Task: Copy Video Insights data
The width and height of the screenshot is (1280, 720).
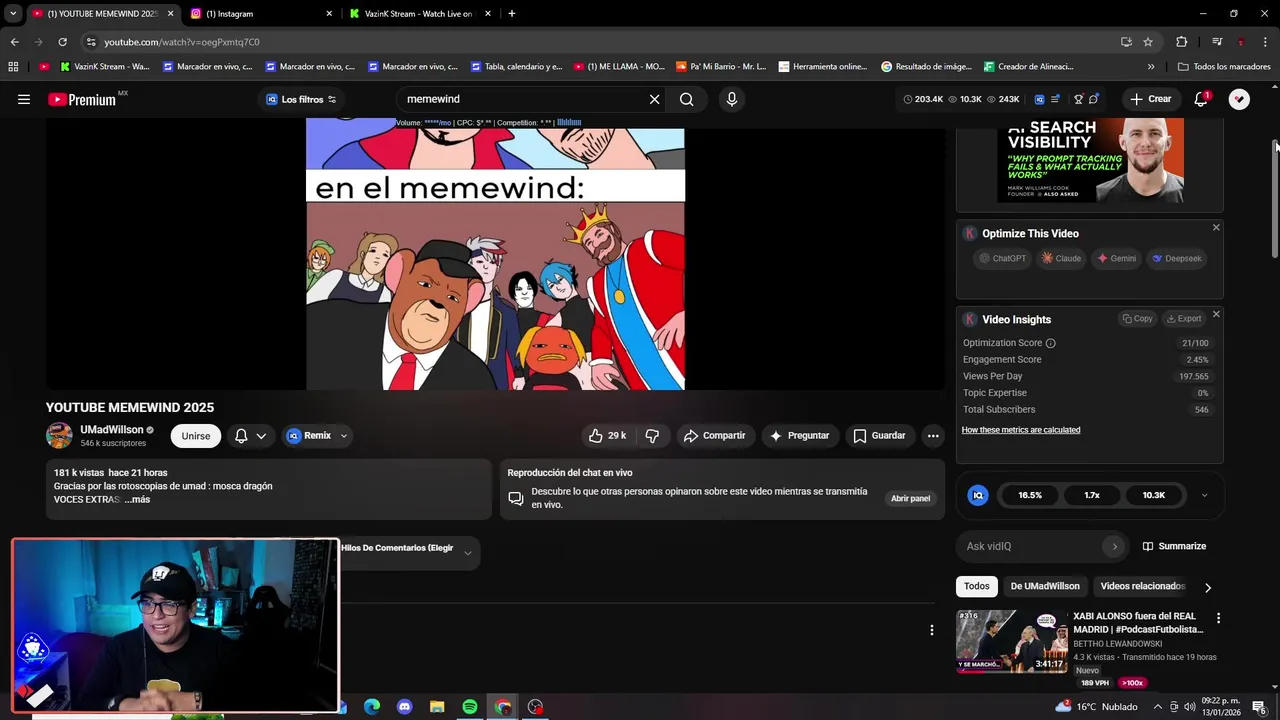Action: 1137,319
